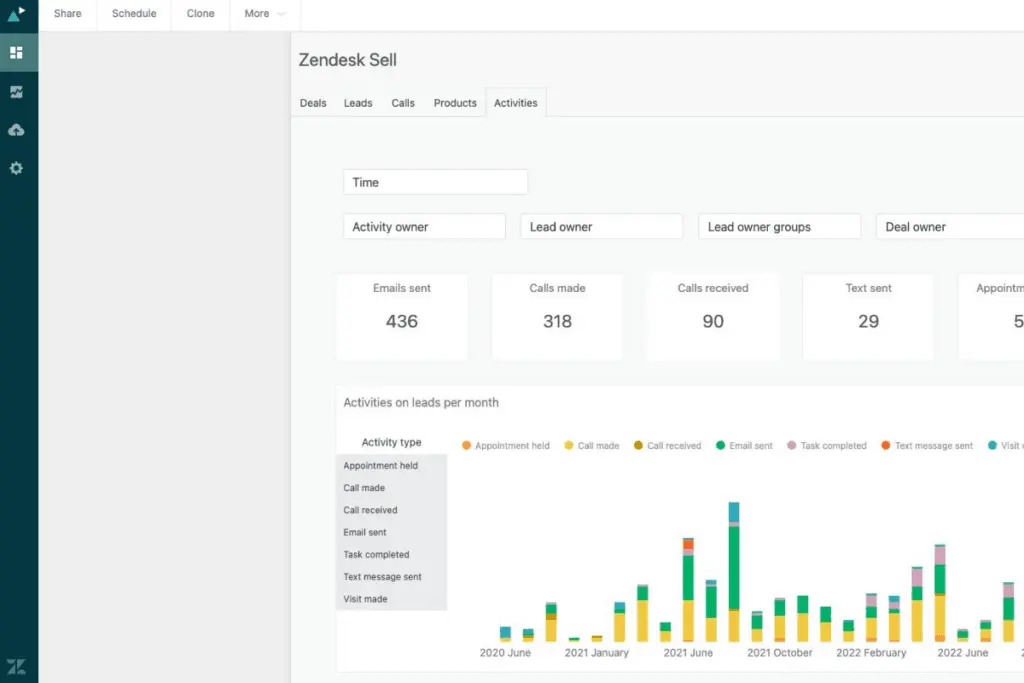This screenshot has width=1024, height=683.
Task: Switch to the Deals tab
Action: tap(313, 103)
